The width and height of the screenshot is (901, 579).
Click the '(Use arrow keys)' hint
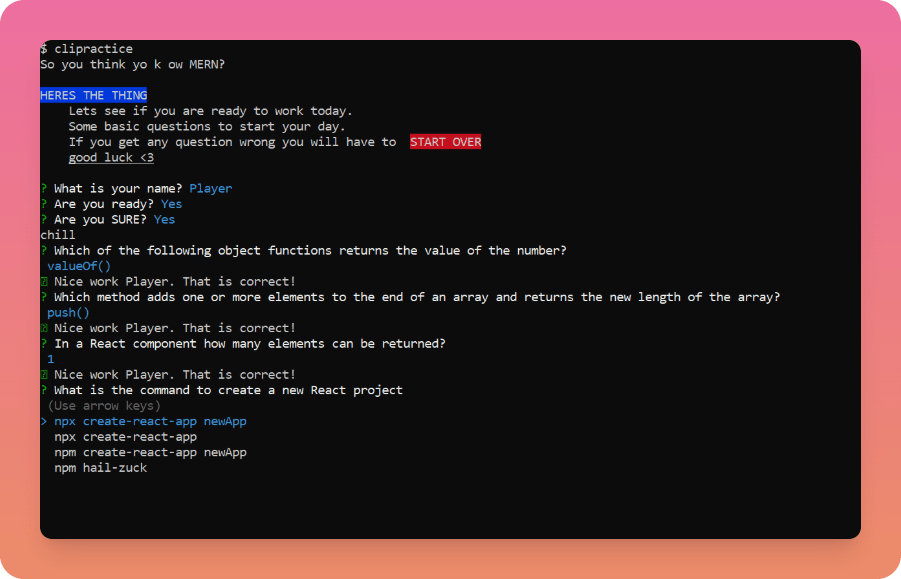pos(104,406)
